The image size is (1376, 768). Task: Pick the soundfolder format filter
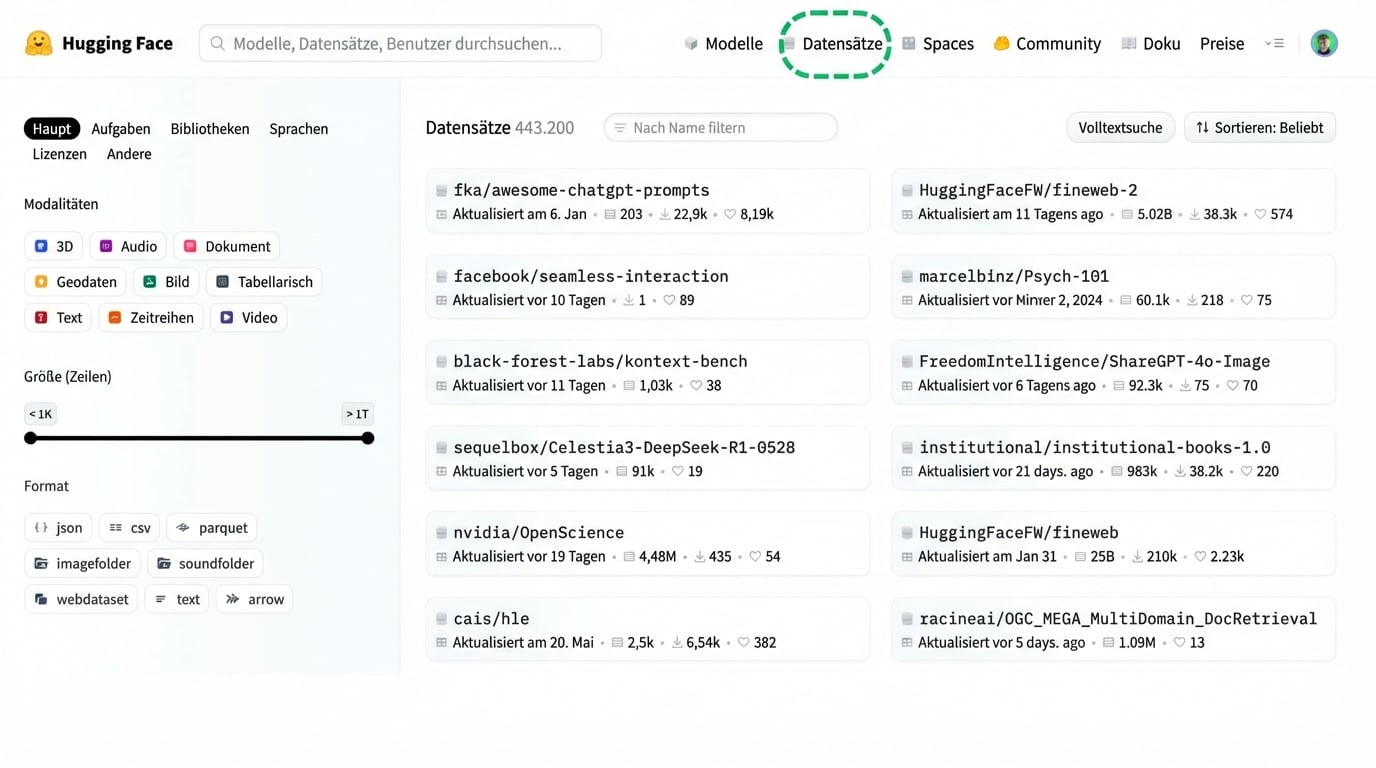(205, 563)
